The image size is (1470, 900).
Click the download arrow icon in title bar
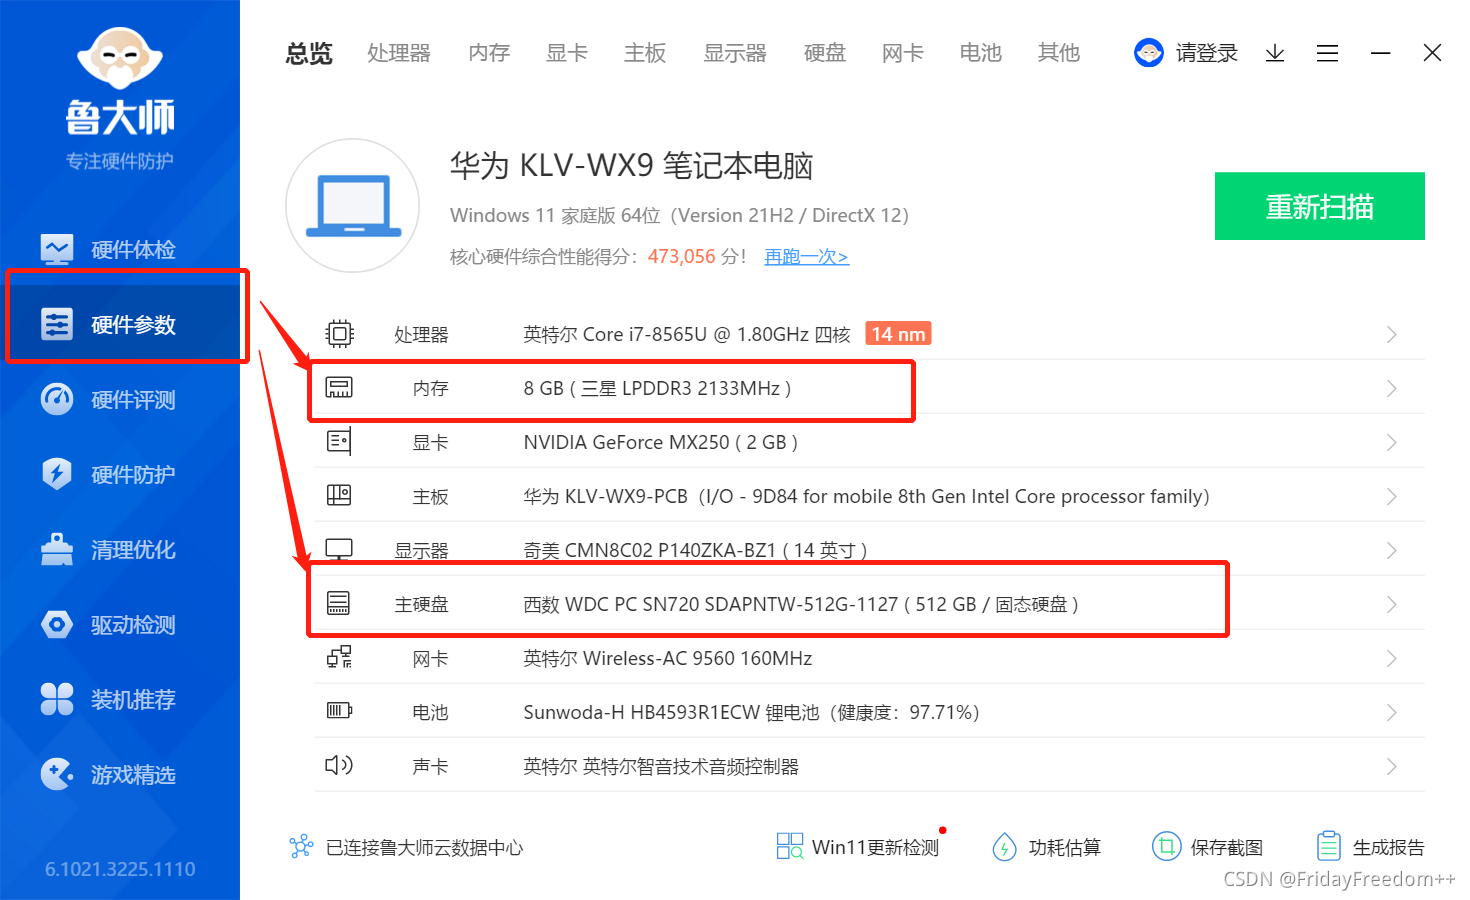pyautogui.click(x=1274, y=53)
